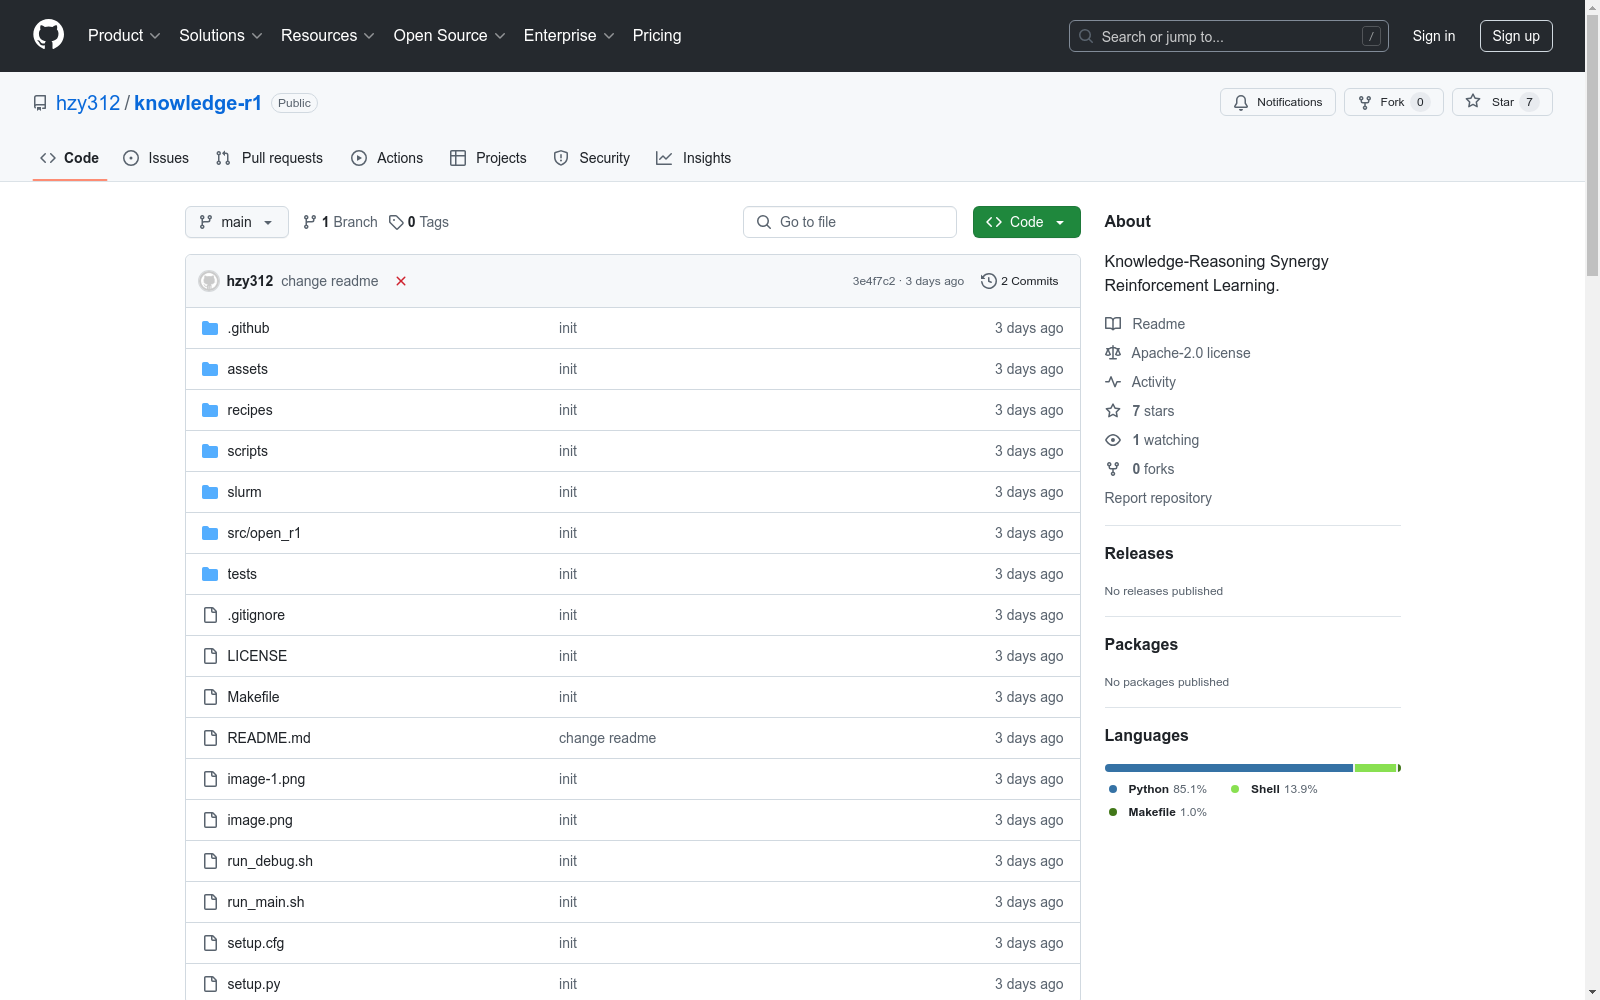Click the .github folder icon

coord(210,328)
